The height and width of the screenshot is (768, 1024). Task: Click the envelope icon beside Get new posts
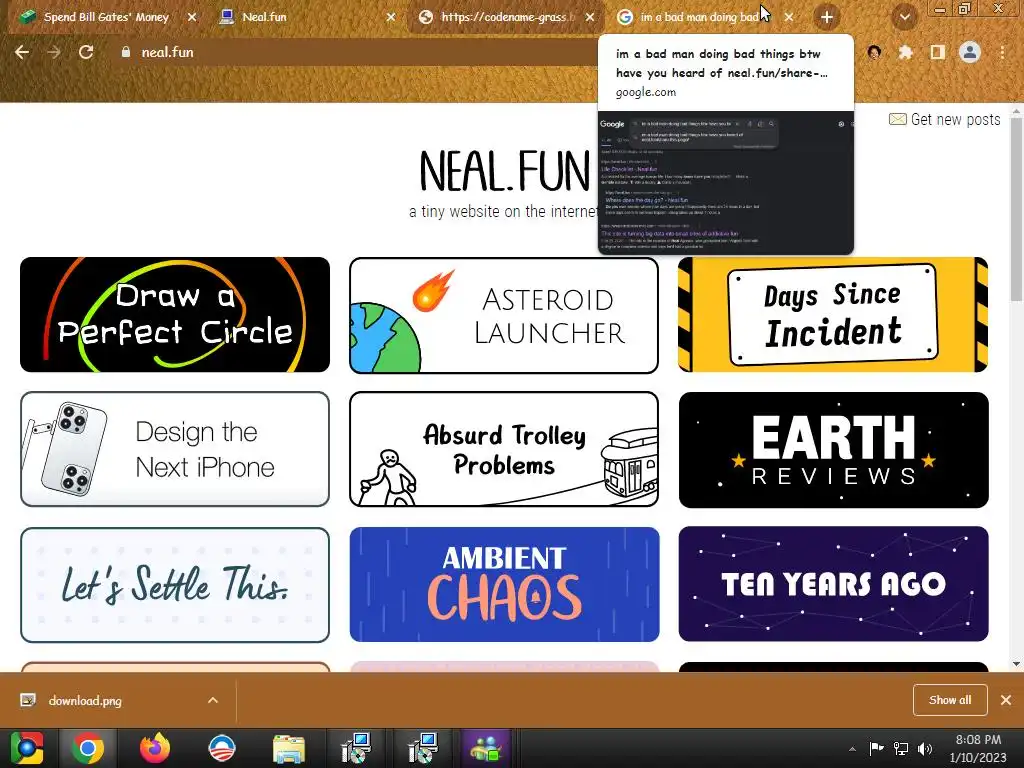(898, 119)
